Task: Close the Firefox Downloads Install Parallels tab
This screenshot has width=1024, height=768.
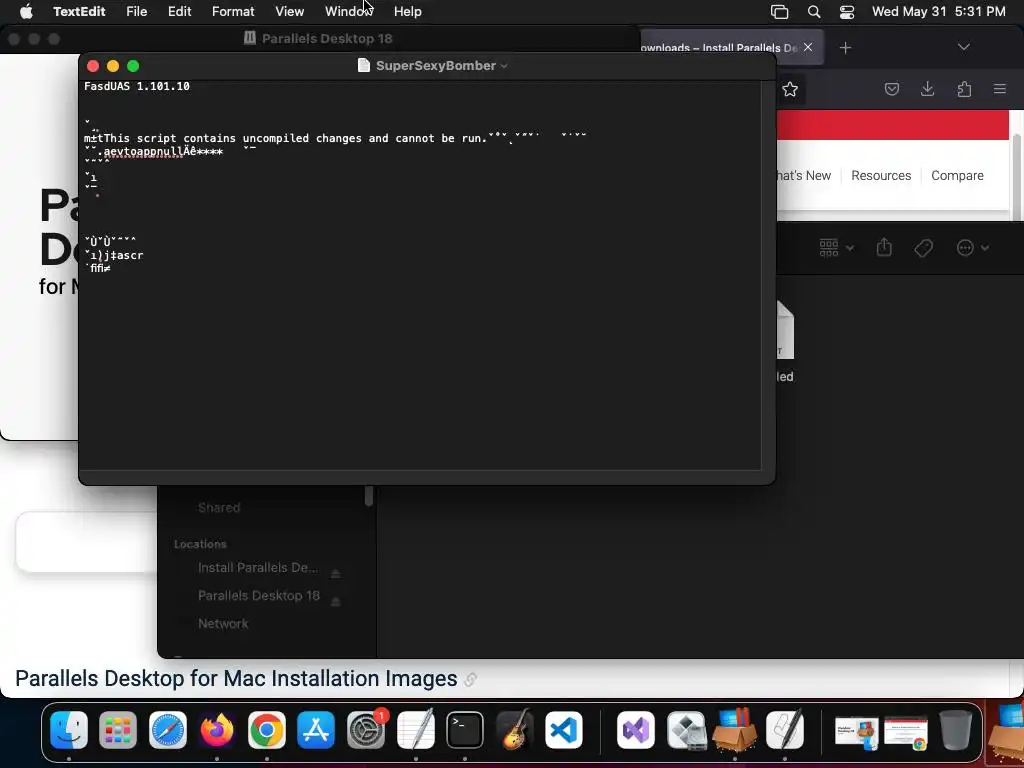Action: pyautogui.click(x=808, y=47)
